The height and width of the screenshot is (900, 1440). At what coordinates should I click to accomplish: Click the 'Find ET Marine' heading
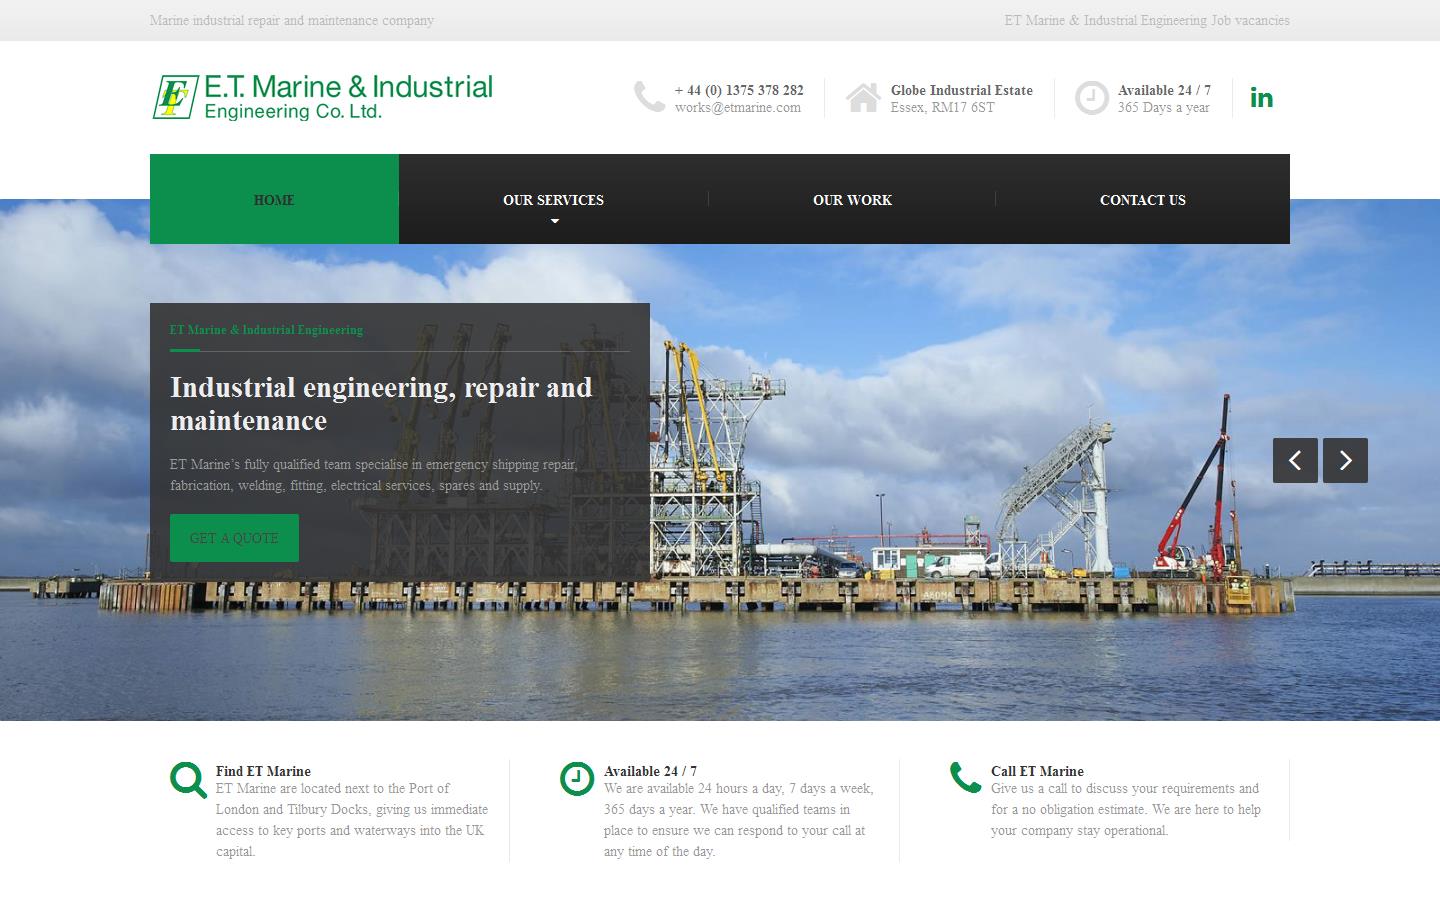coord(263,771)
